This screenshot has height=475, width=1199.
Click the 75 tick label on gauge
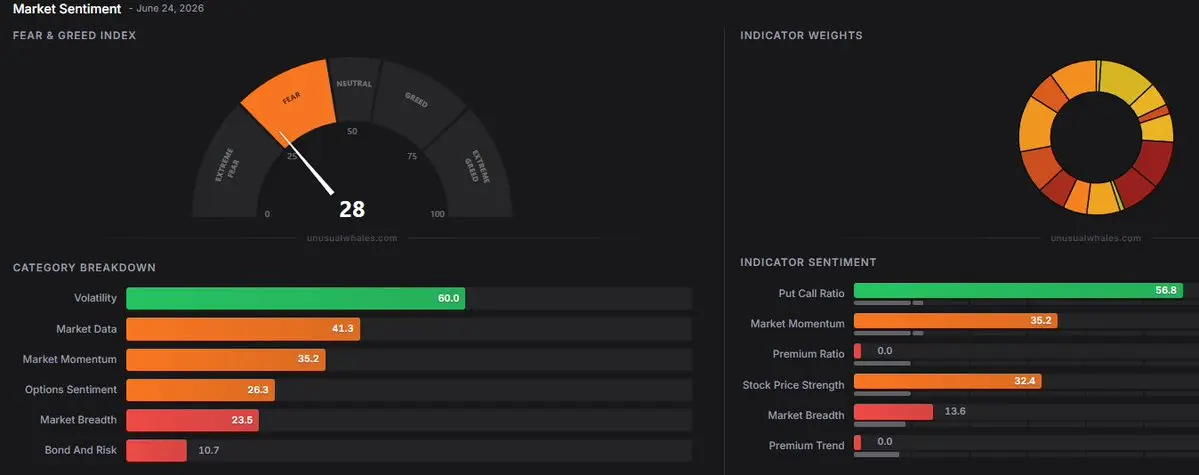412,156
